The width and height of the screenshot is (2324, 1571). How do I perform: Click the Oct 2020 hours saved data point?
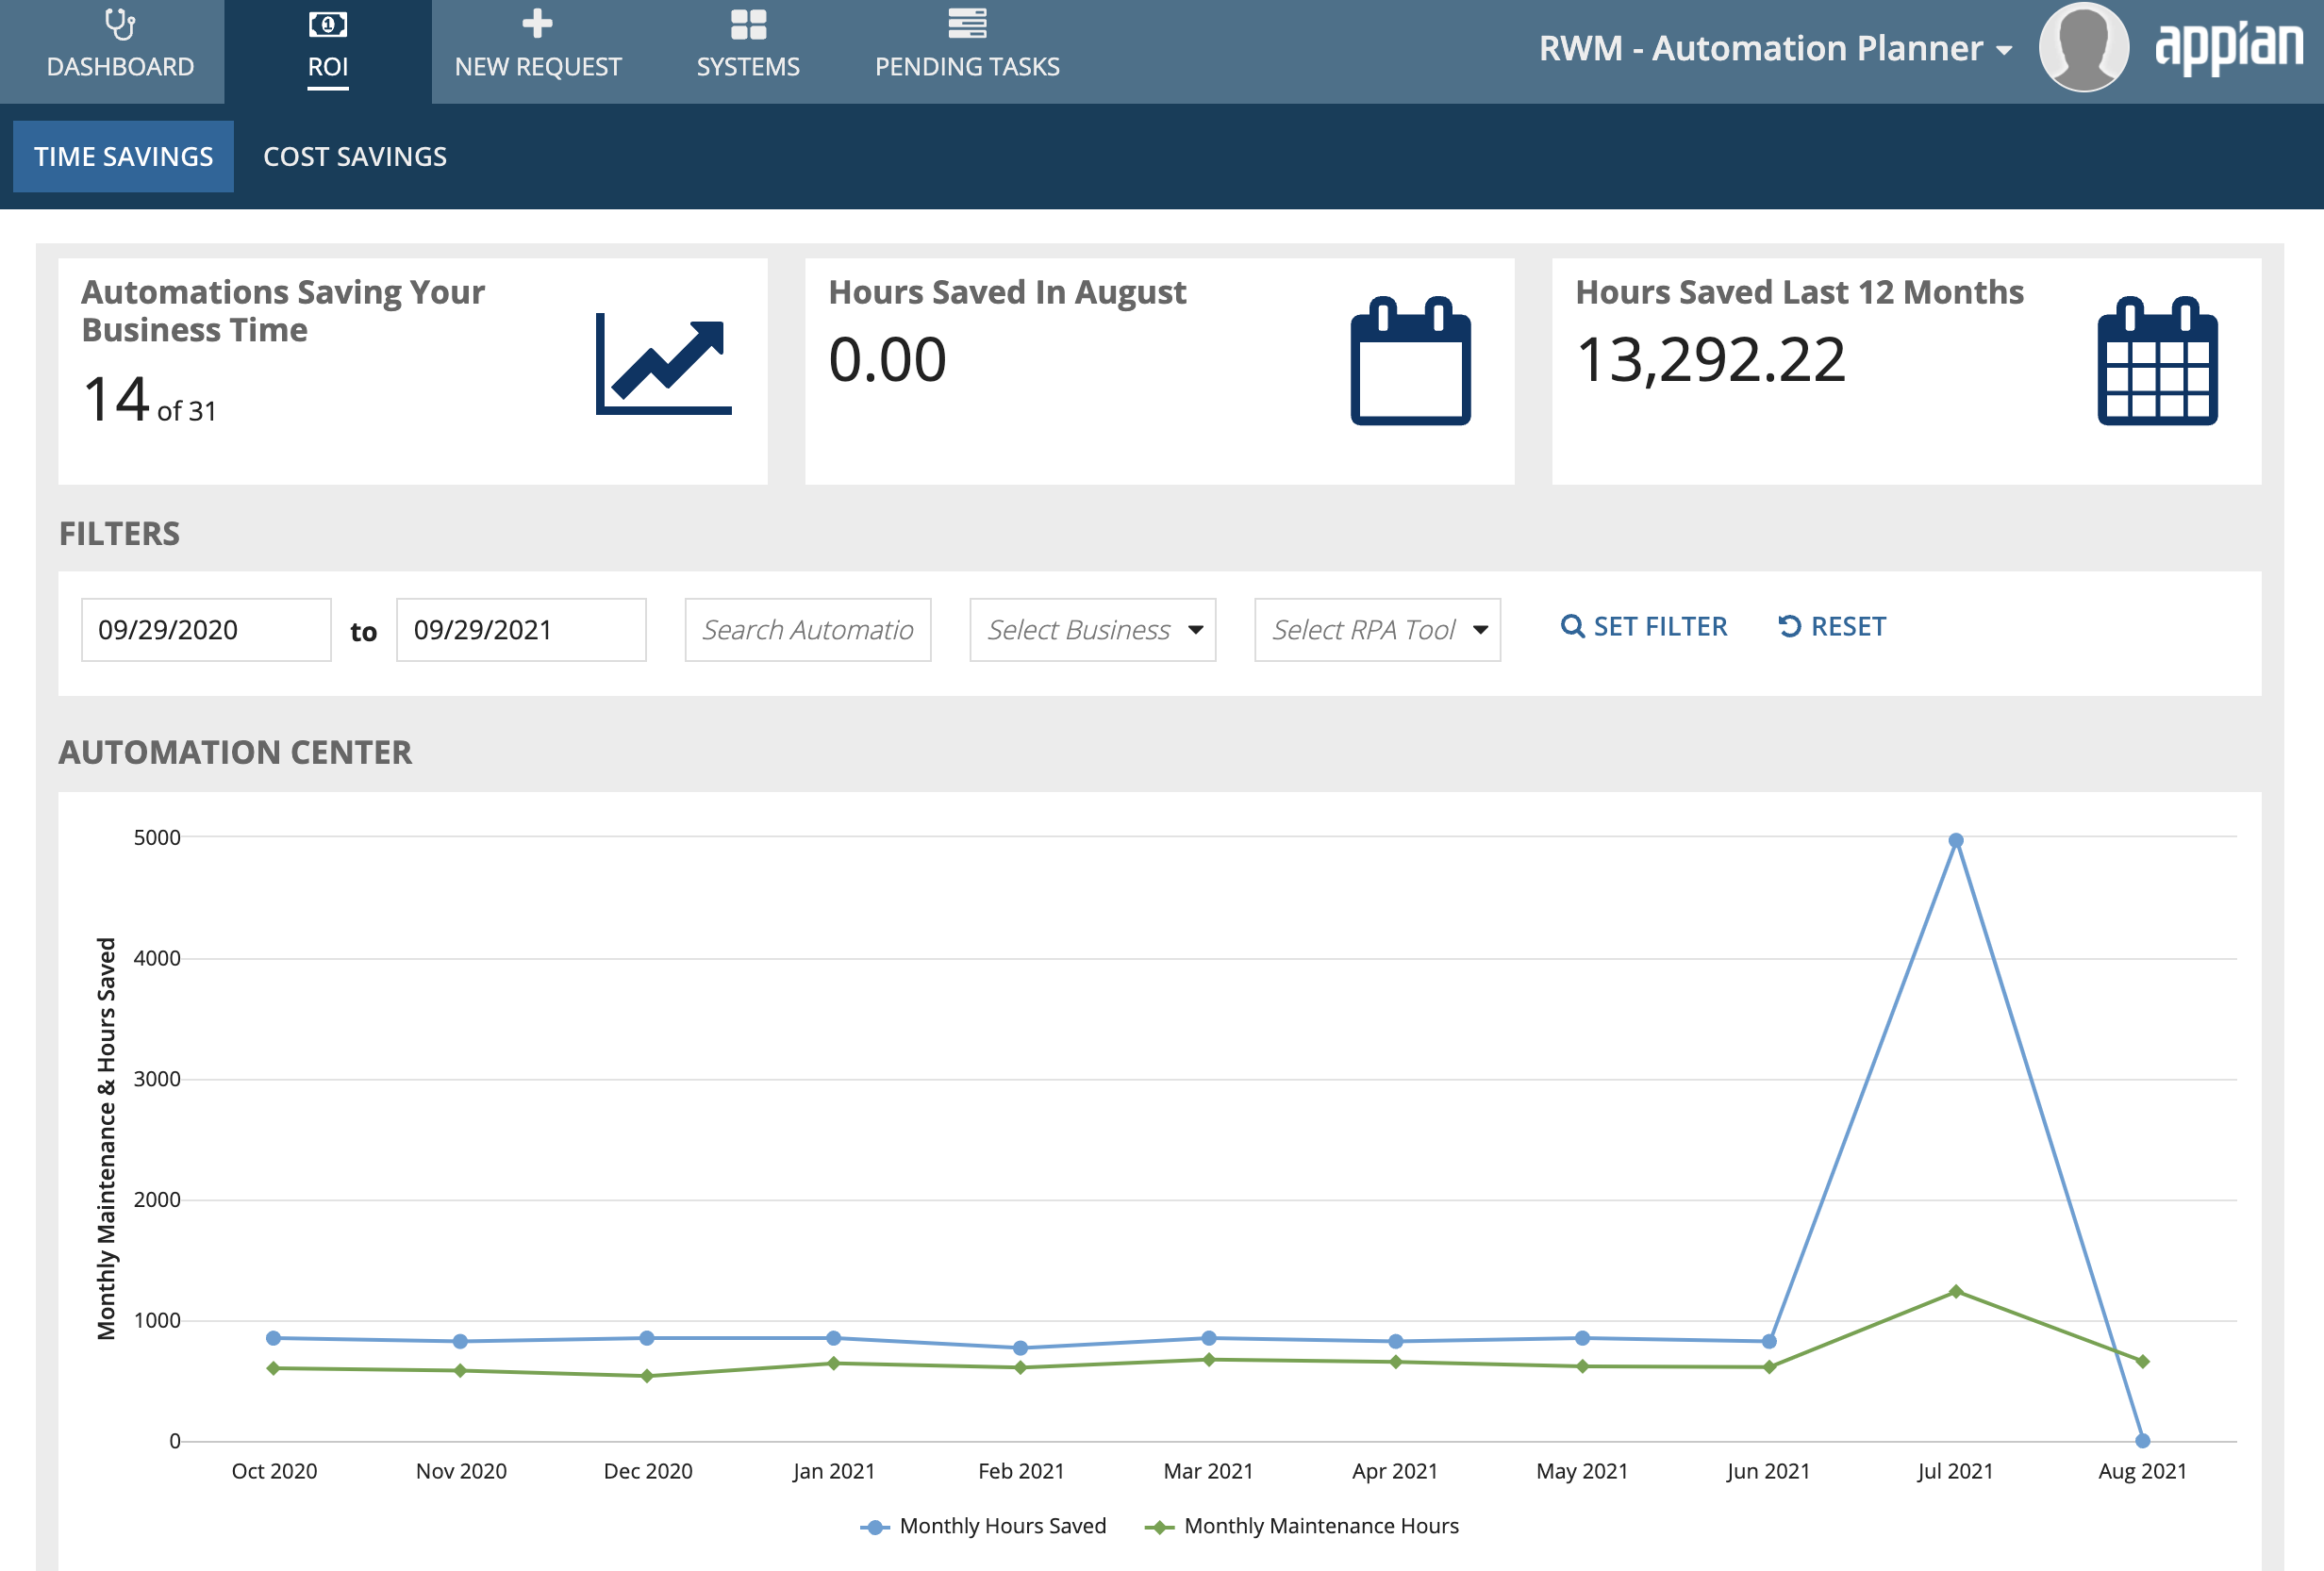coord(273,1337)
